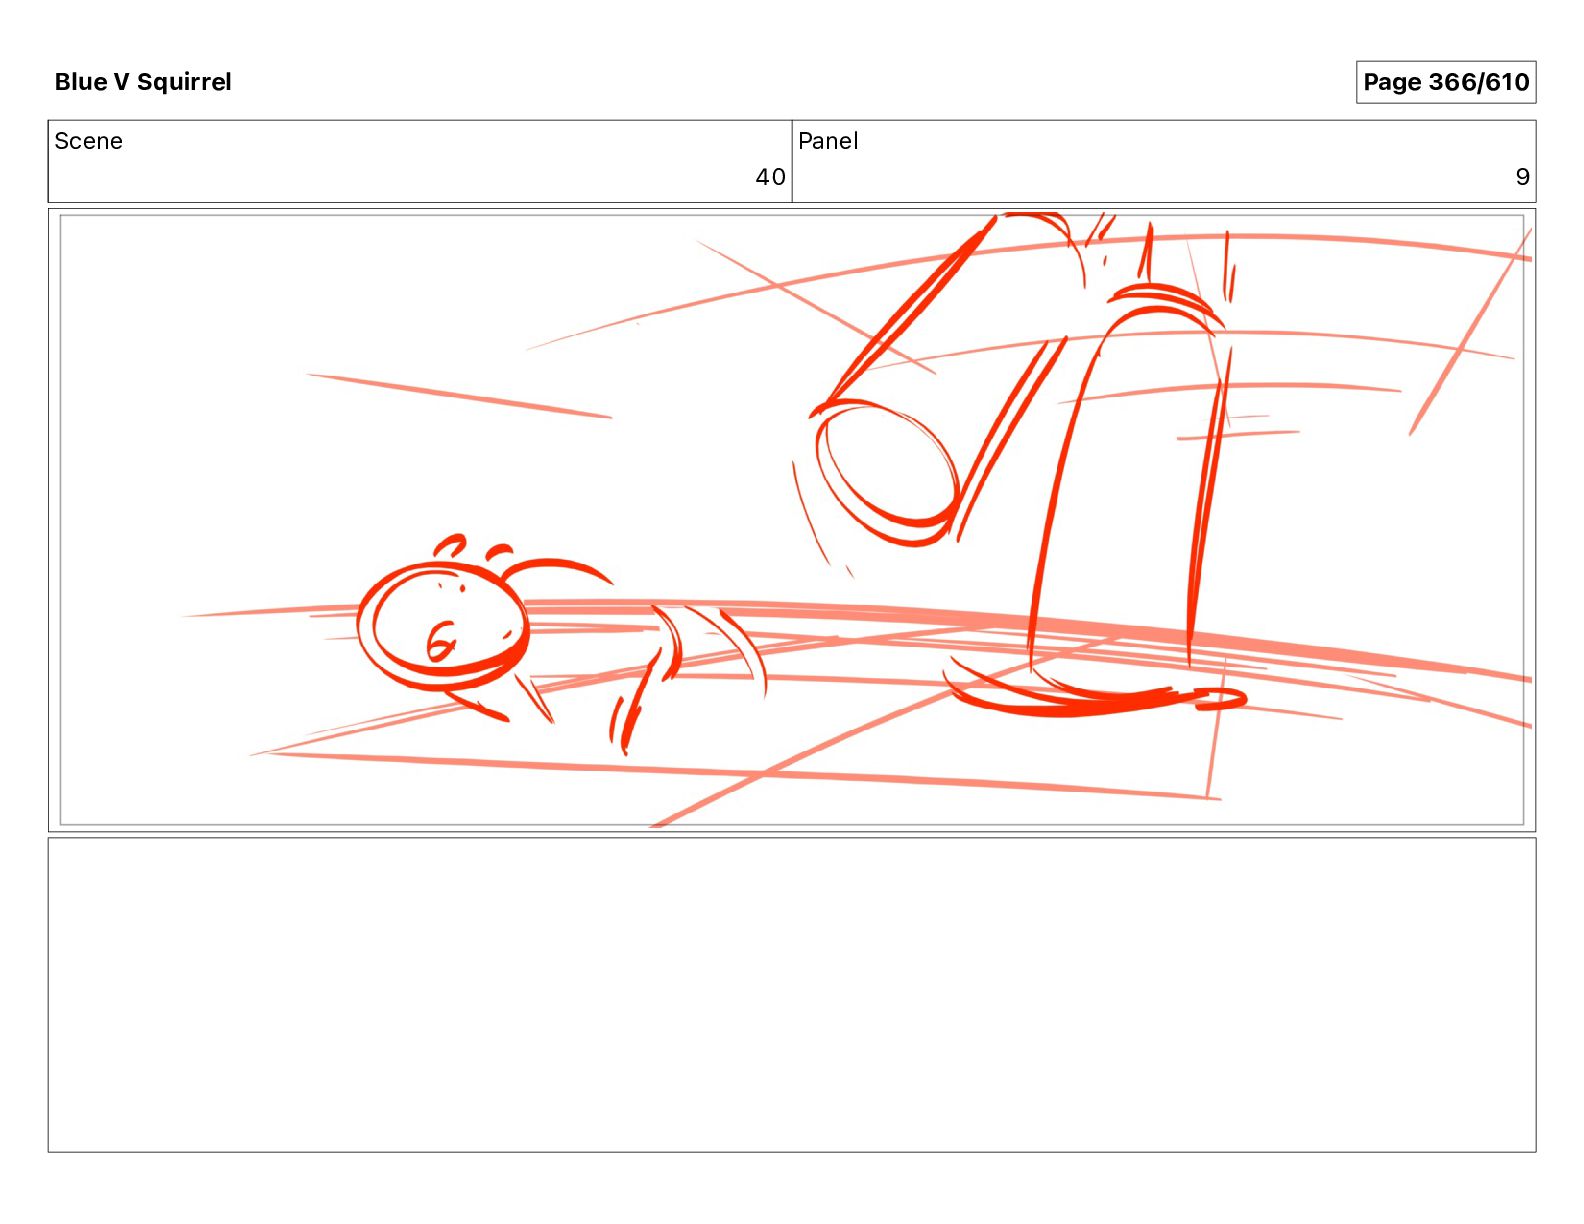Click the 'Panel' field label
Screen dimensions: 1584x1224
pyautogui.click(x=828, y=141)
